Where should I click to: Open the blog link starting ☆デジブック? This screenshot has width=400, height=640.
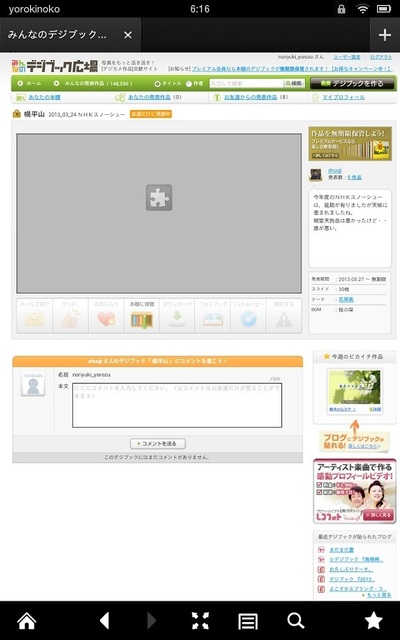pos(356,559)
